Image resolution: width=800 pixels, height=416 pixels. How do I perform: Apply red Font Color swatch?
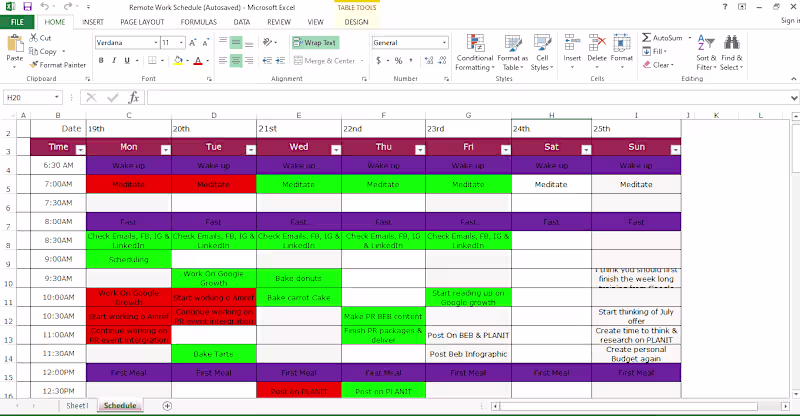(198, 60)
